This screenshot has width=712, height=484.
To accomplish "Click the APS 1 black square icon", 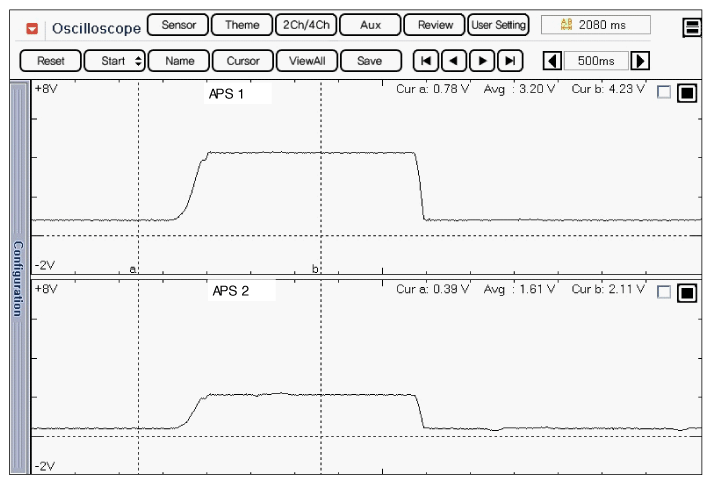I will coord(687,94).
